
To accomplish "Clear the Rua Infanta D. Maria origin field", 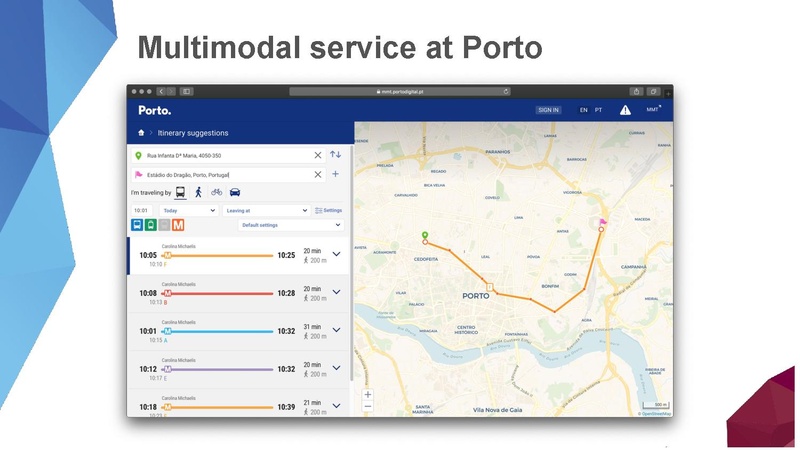I will tap(317, 155).
